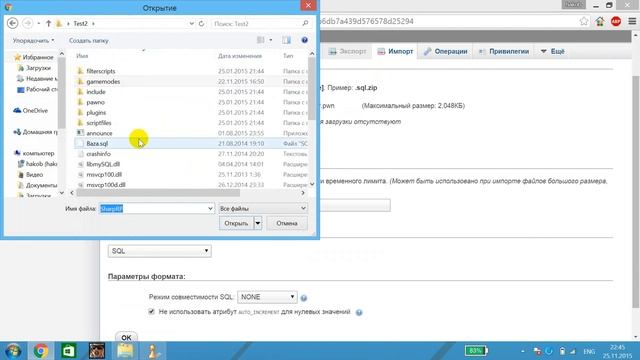Click the Отмена button

click(x=287, y=223)
